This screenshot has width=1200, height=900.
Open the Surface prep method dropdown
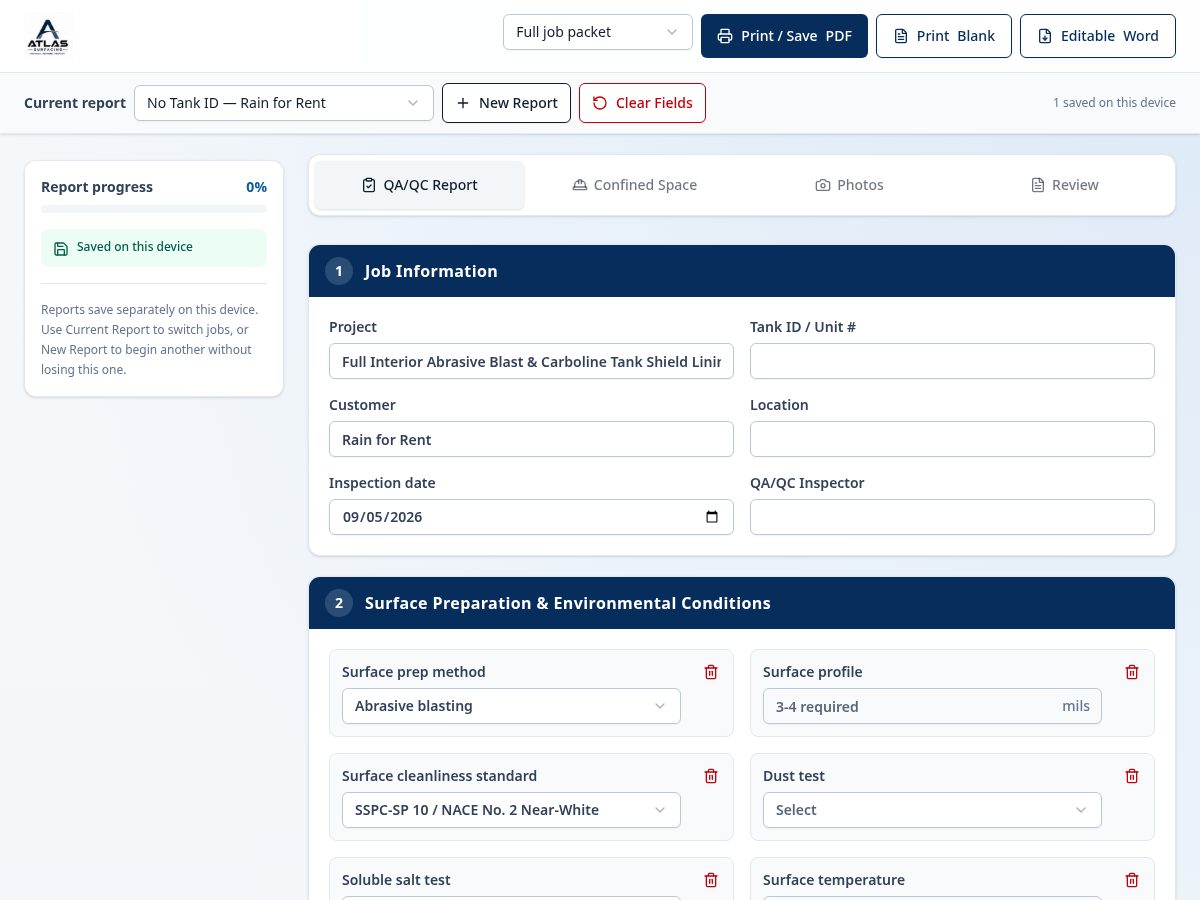[x=511, y=706]
